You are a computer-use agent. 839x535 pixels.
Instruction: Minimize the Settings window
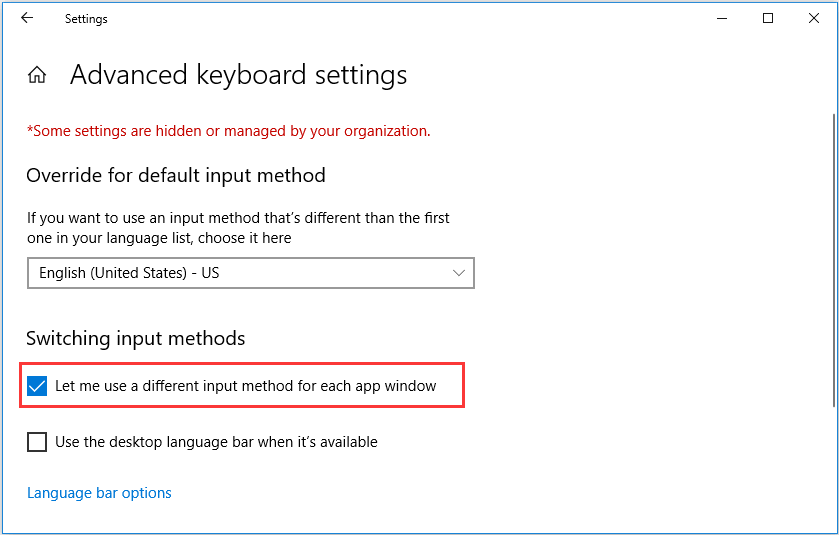pos(722,19)
